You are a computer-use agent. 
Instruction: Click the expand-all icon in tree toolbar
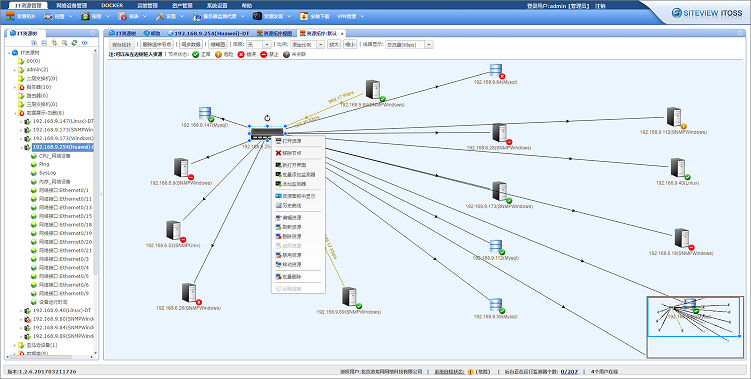click(34, 43)
